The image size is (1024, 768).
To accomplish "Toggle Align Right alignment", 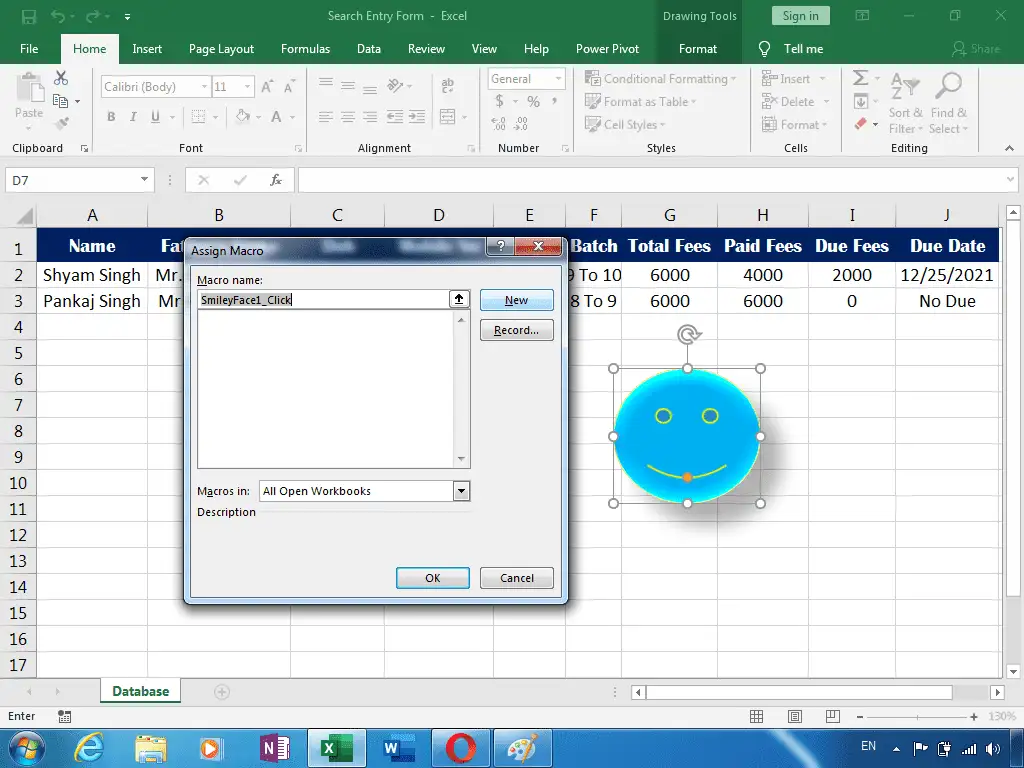I will coord(370,117).
